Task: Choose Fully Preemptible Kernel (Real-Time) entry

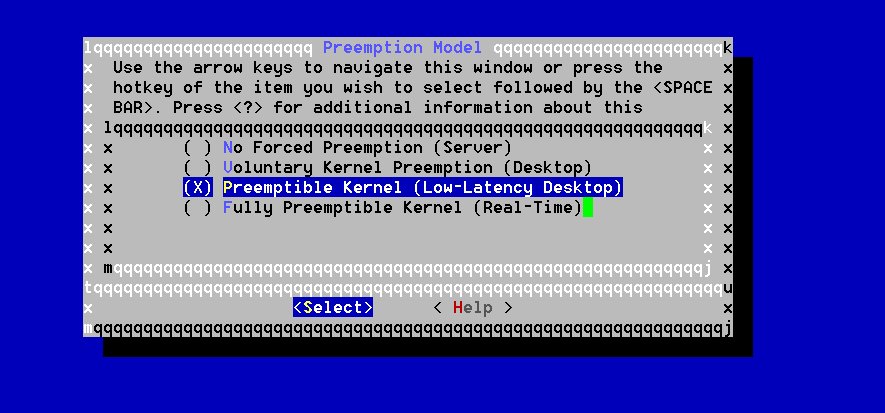Action: coord(402,208)
